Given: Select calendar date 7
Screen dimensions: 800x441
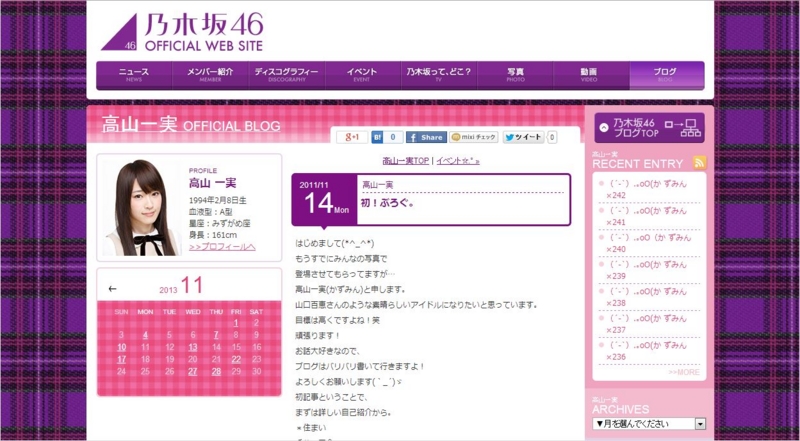Looking at the screenshot, I should pyautogui.click(x=216, y=335).
